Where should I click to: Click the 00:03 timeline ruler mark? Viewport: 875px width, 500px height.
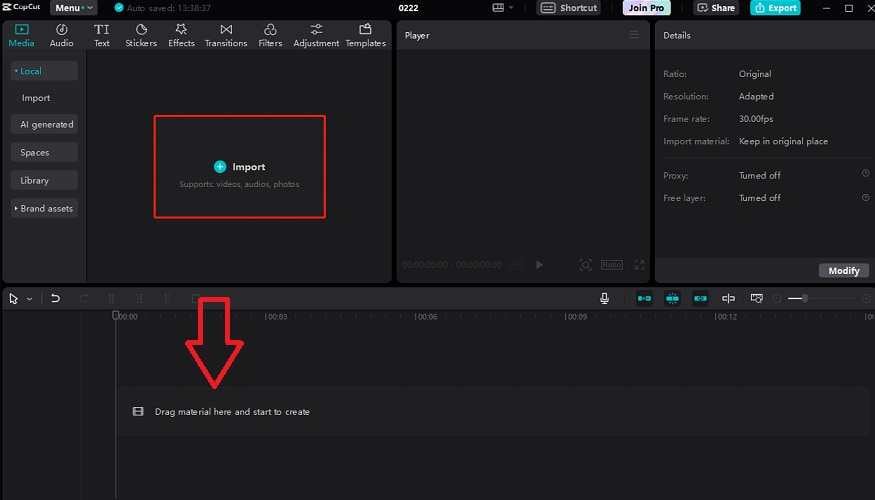[x=276, y=316]
